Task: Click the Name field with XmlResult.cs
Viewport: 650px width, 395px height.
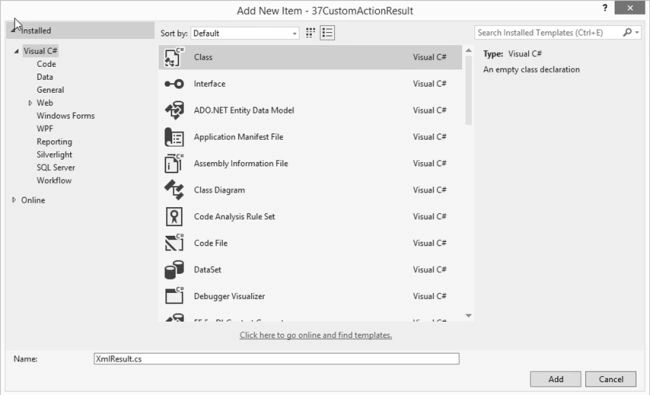Action: [x=276, y=359]
